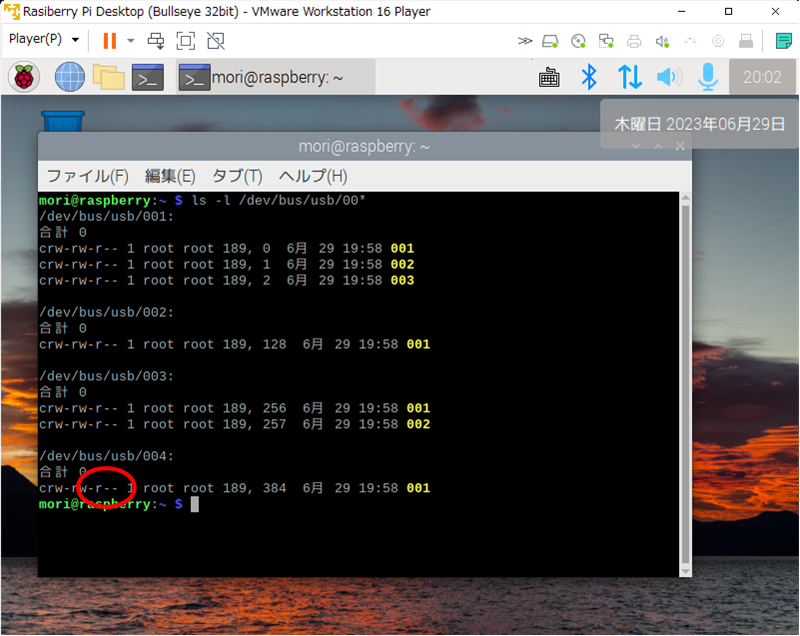Pause the virtual machine
The height and width of the screenshot is (636, 800).
click(x=110, y=41)
